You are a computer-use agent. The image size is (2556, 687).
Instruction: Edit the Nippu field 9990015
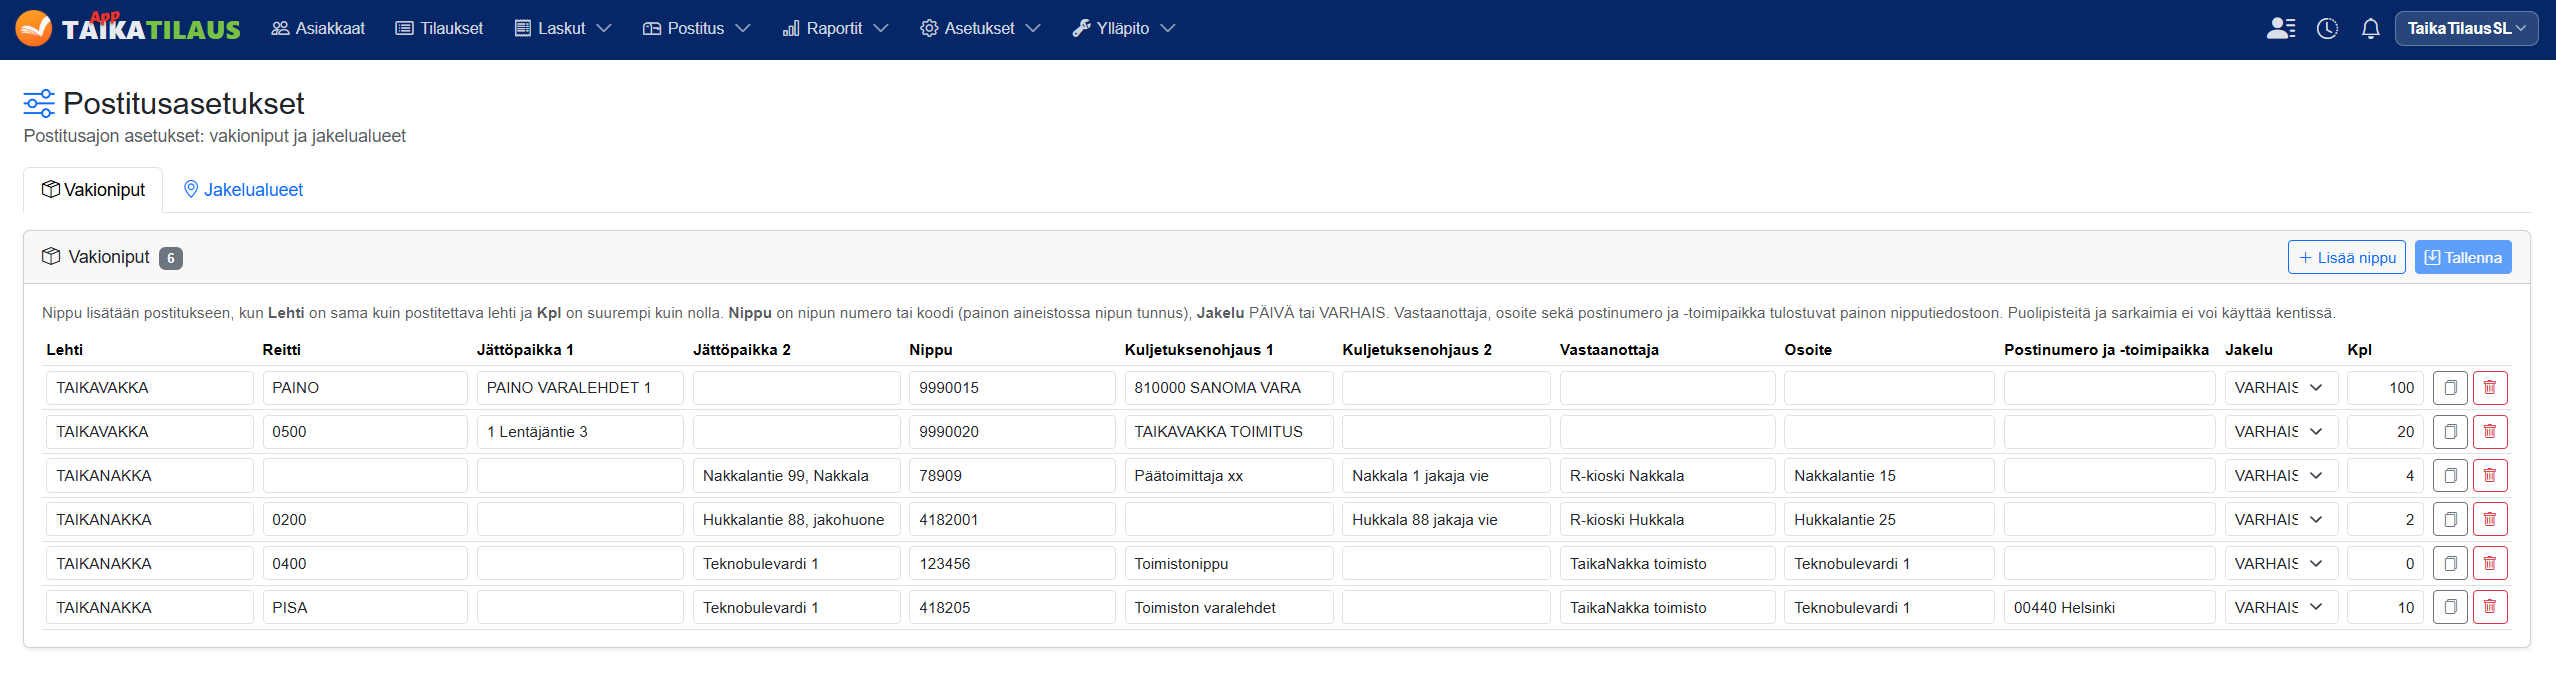(x=1012, y=388)
